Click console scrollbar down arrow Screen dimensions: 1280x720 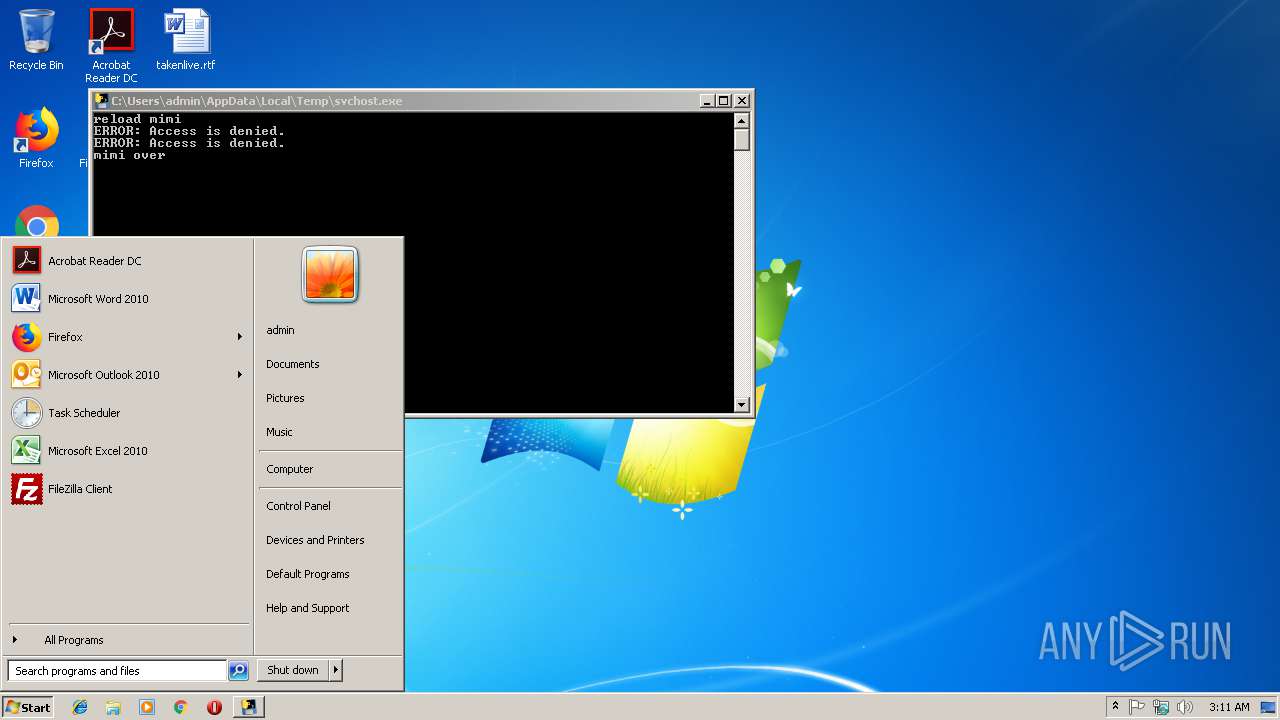click(741, 405)
